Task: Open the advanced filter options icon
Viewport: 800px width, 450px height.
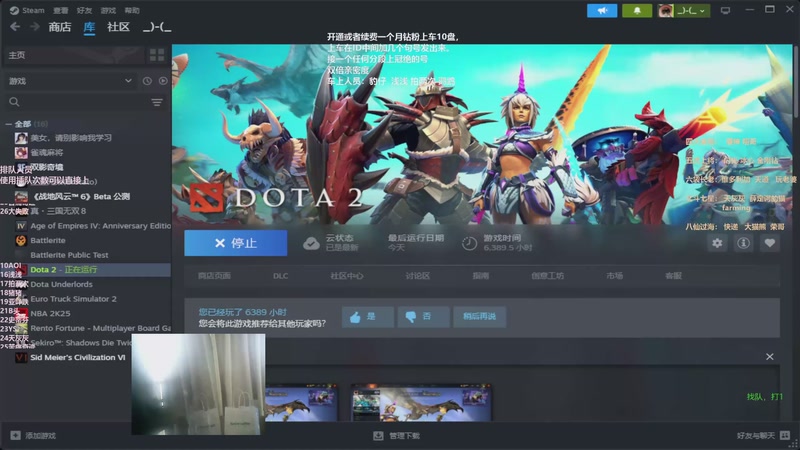Action: [157, 103]
